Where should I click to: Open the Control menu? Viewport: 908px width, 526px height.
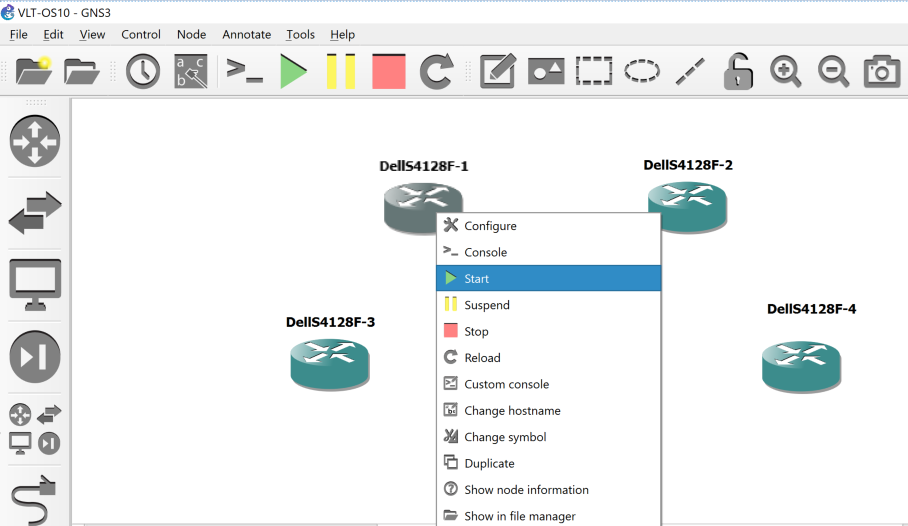[x=141, y=35]
